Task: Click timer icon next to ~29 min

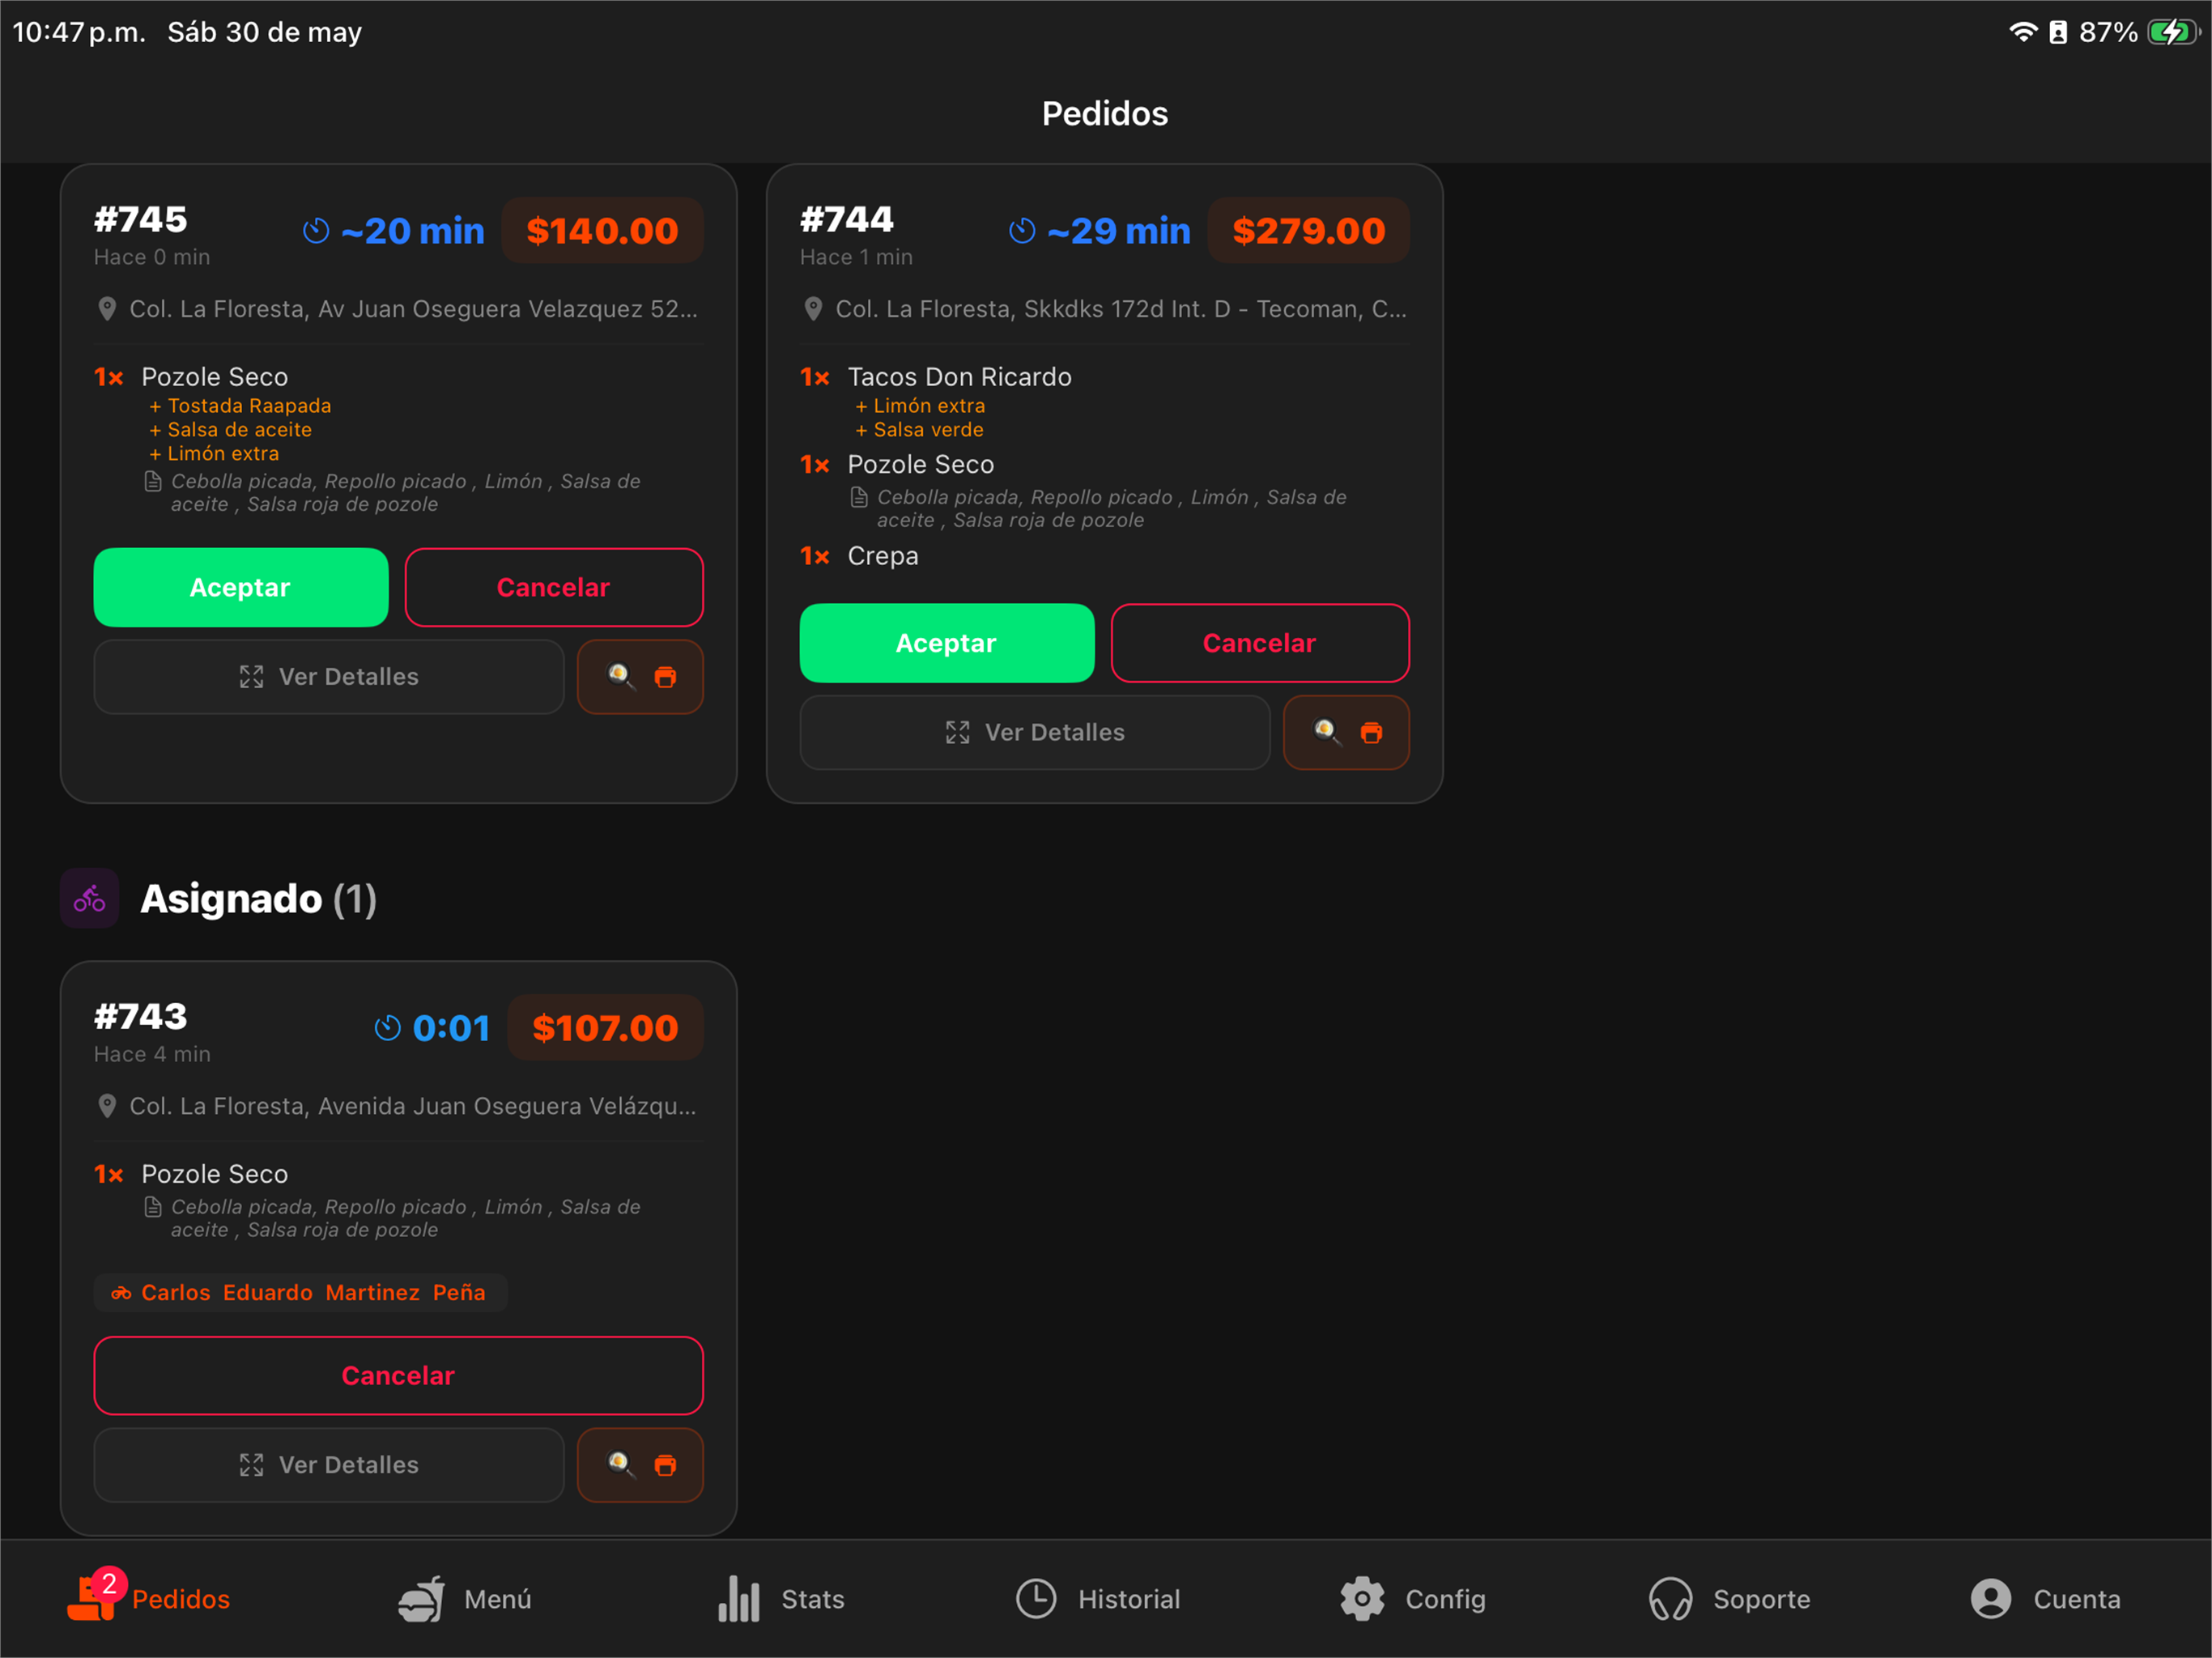Action: (1022, 231)
